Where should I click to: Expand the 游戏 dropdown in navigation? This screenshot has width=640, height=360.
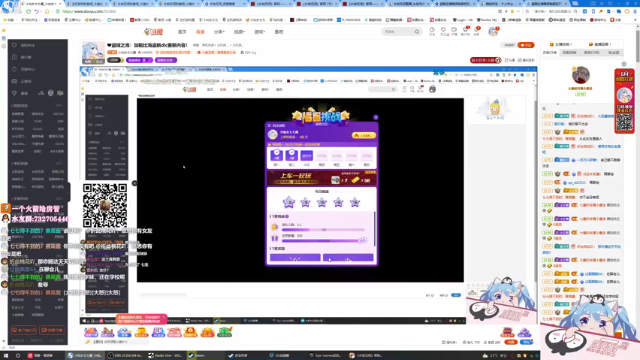259,32
